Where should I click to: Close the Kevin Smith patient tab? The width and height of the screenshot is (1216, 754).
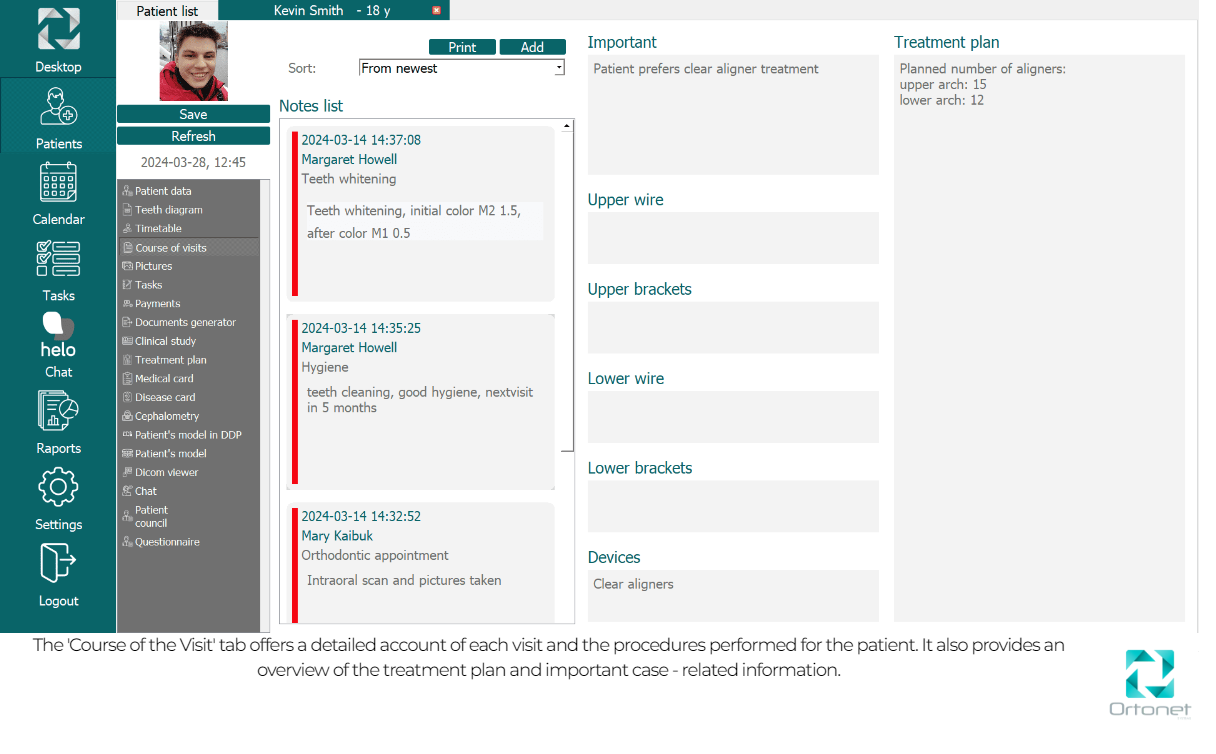[x=436, y=10]
